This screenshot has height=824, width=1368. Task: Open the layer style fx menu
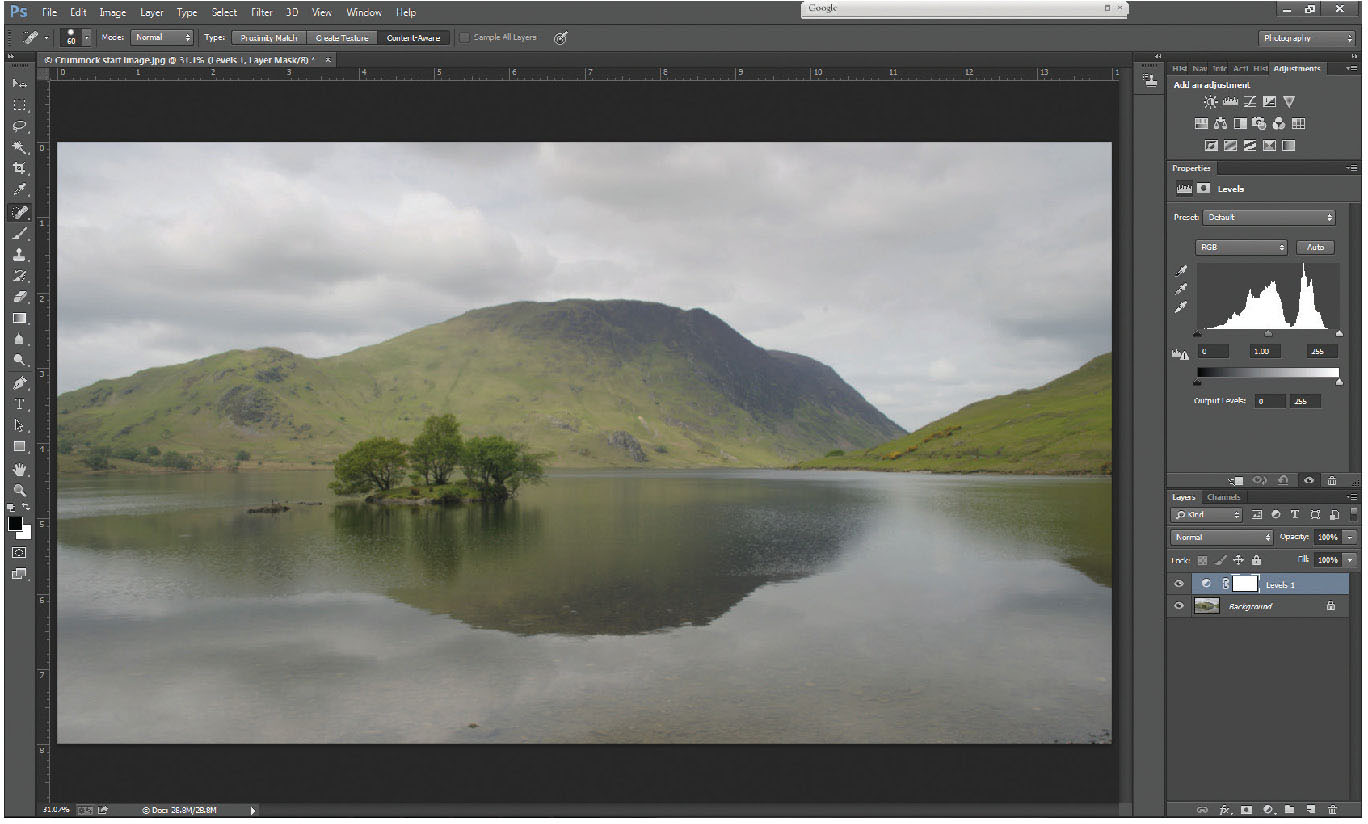[1224, 809]
